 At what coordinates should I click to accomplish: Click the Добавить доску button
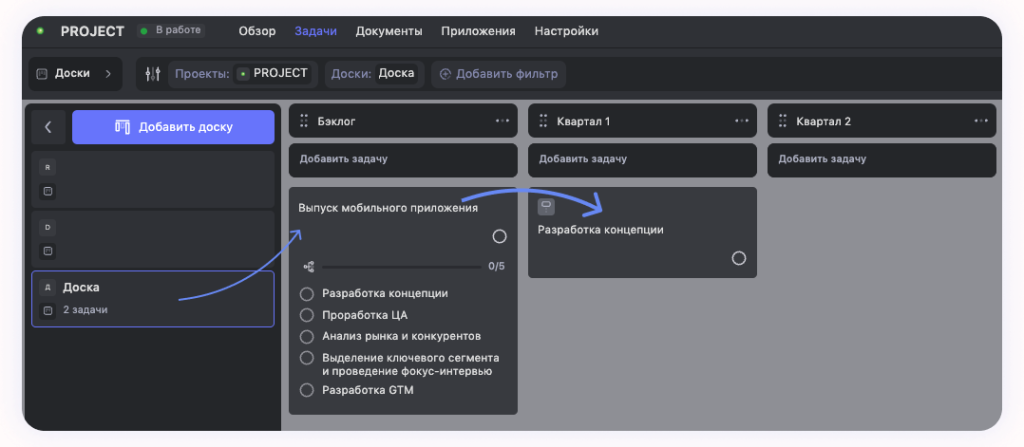(173, 127)
